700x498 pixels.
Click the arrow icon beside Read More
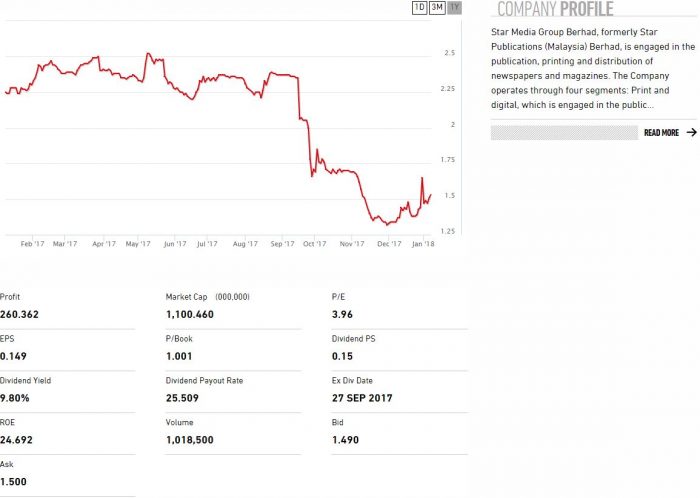(x=691, y=132)
